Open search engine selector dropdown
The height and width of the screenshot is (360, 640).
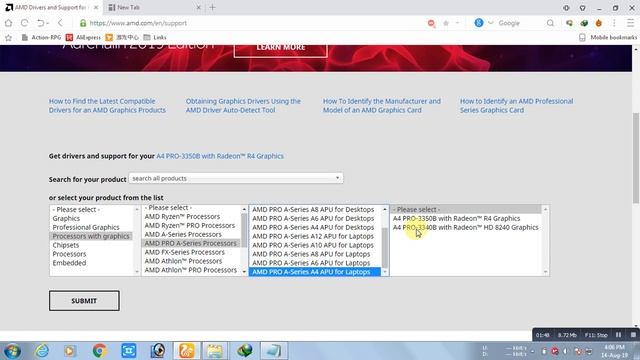(491, 23)
